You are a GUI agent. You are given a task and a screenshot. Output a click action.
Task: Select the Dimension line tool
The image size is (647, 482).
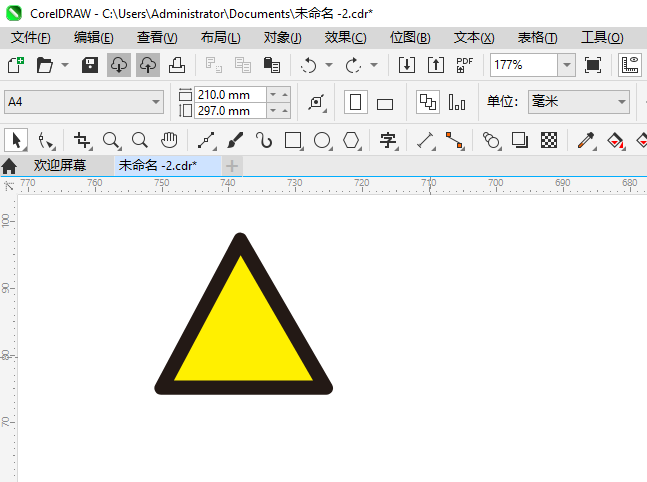click(x=425, y=140)
